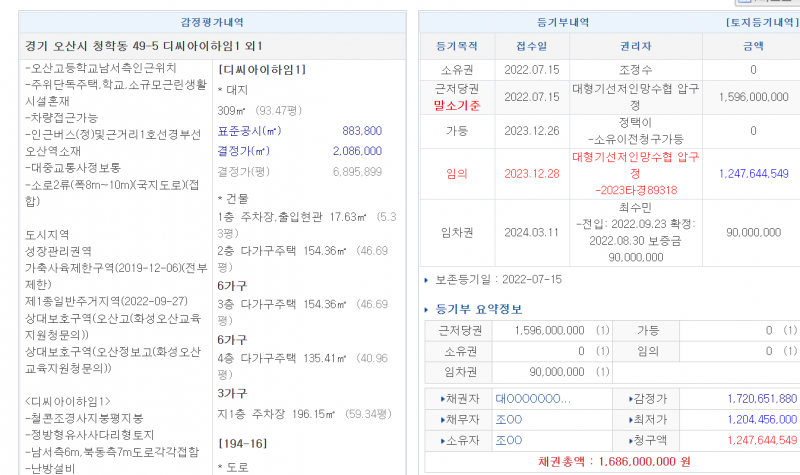Screen dimensions: 800x475
Task: Click the 채권자 name link 대OOOOOOO...
Action: pyautogui.click(x=533, y=398)
